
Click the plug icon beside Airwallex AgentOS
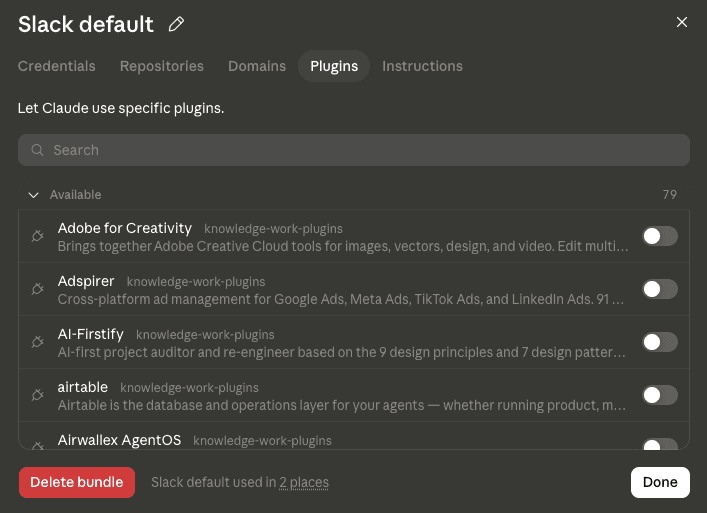coord(37,445)
